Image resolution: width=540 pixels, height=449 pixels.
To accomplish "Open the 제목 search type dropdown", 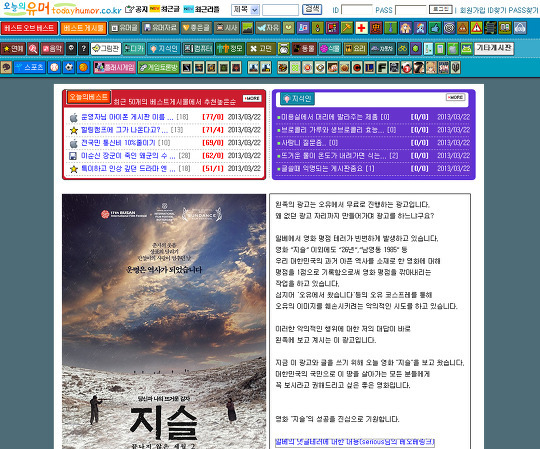I will click(245, 10).
